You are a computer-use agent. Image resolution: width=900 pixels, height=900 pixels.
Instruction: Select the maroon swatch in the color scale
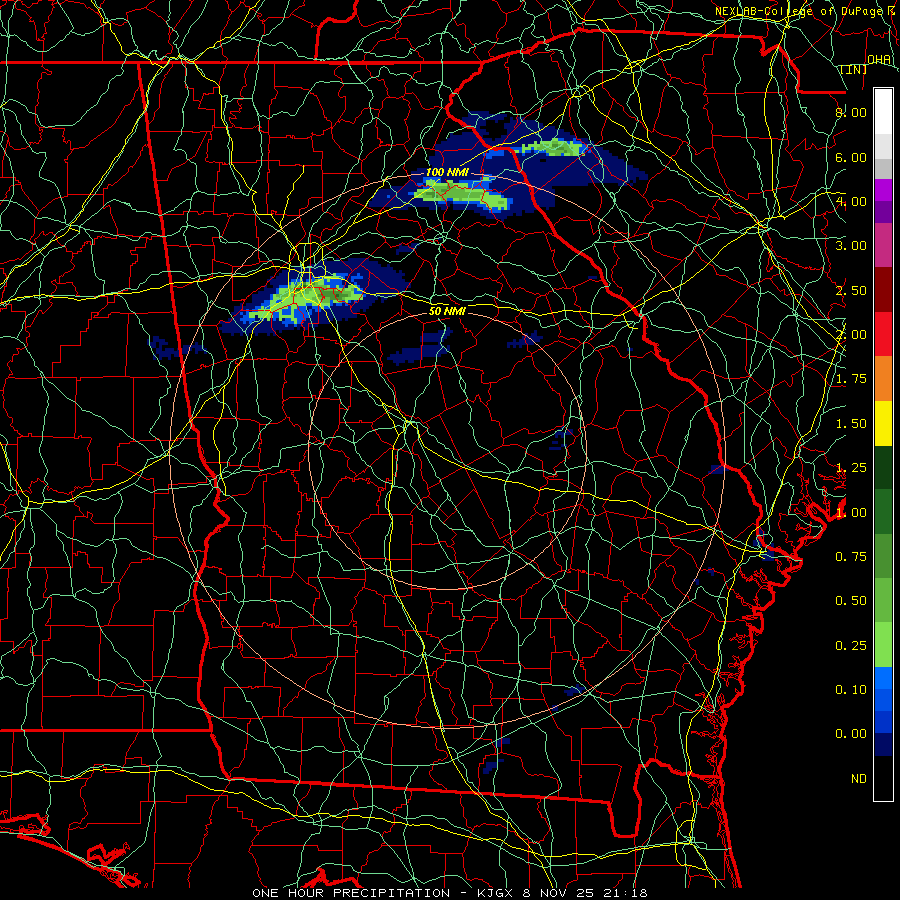pos(883,290)
